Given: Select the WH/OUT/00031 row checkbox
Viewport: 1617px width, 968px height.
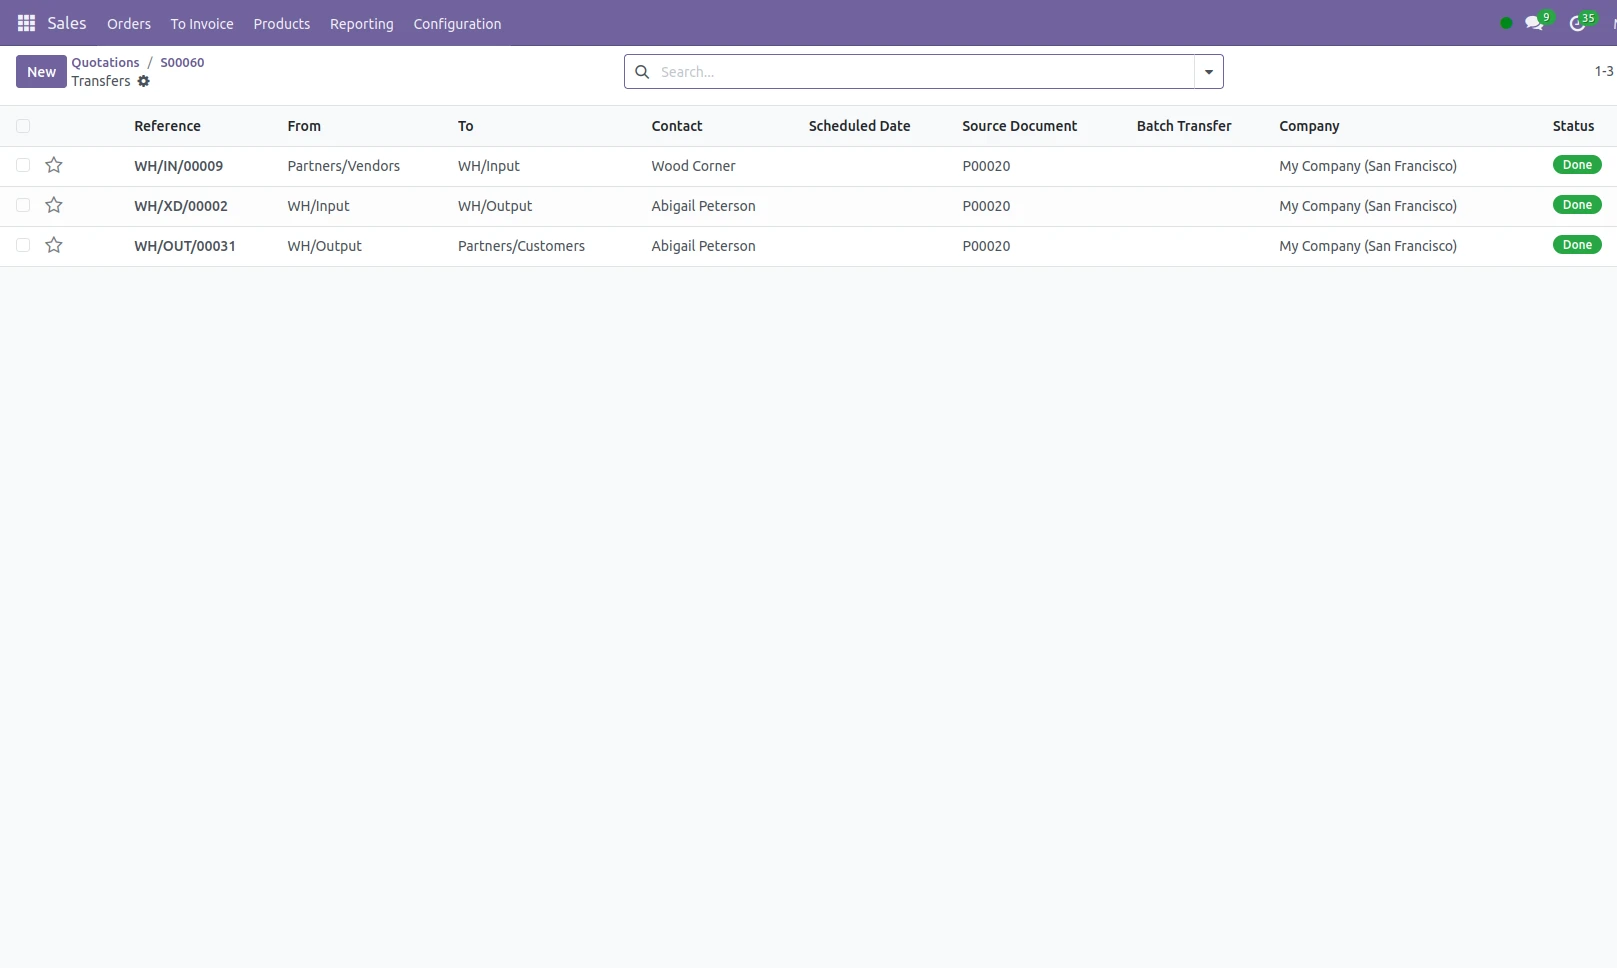Looking at the screenshot, I should (x=23, y=246).
